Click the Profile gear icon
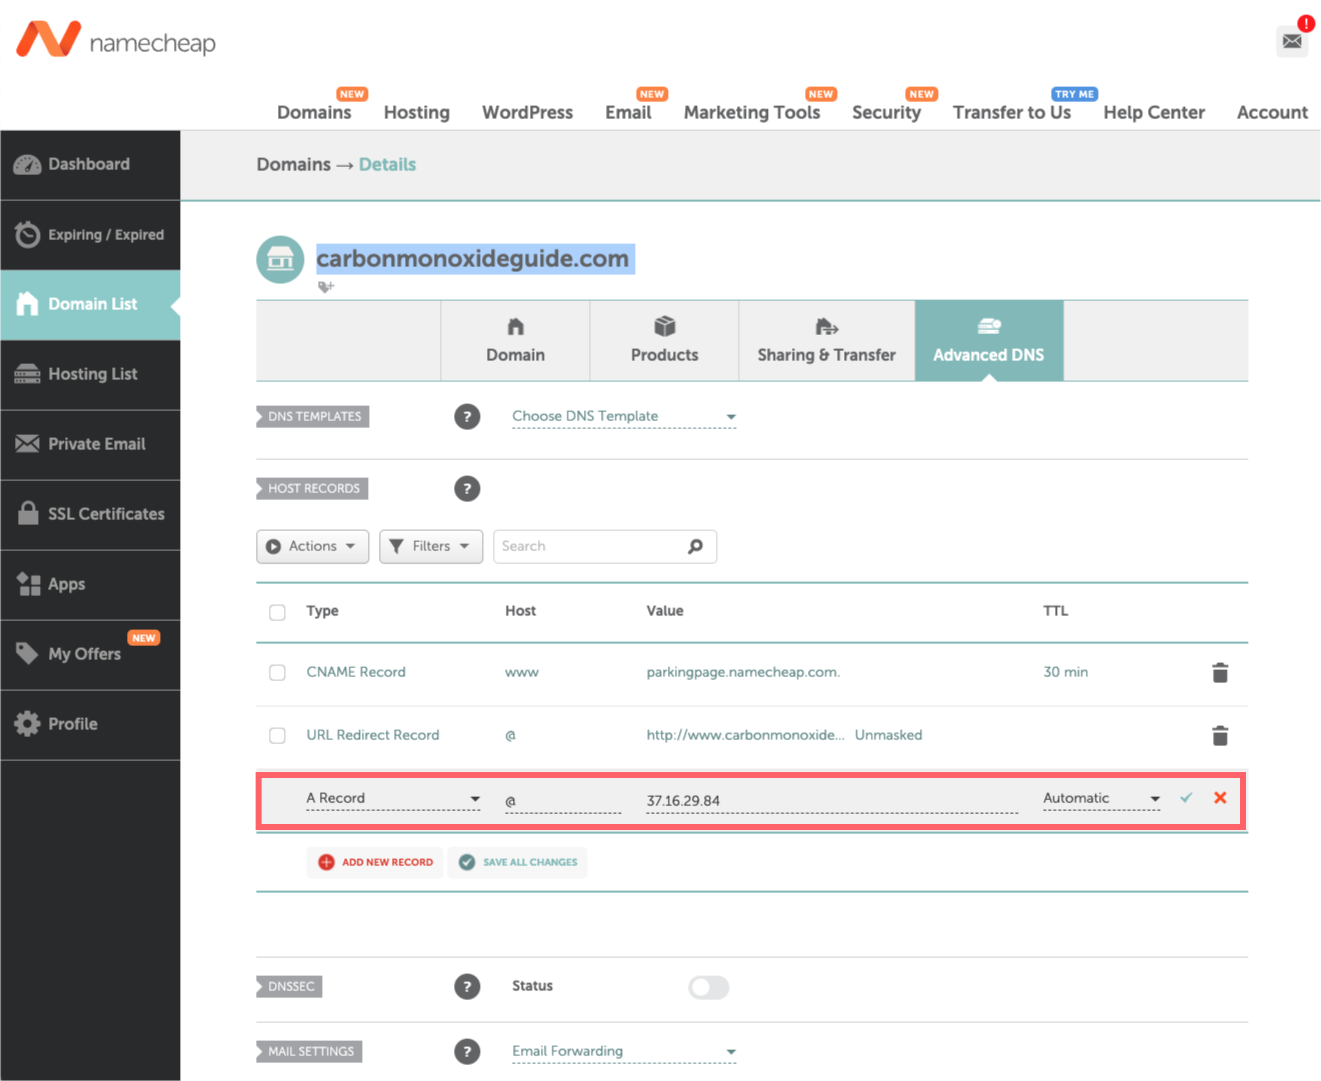Viewport: 1321px width, 1081px height. point(27,724)
